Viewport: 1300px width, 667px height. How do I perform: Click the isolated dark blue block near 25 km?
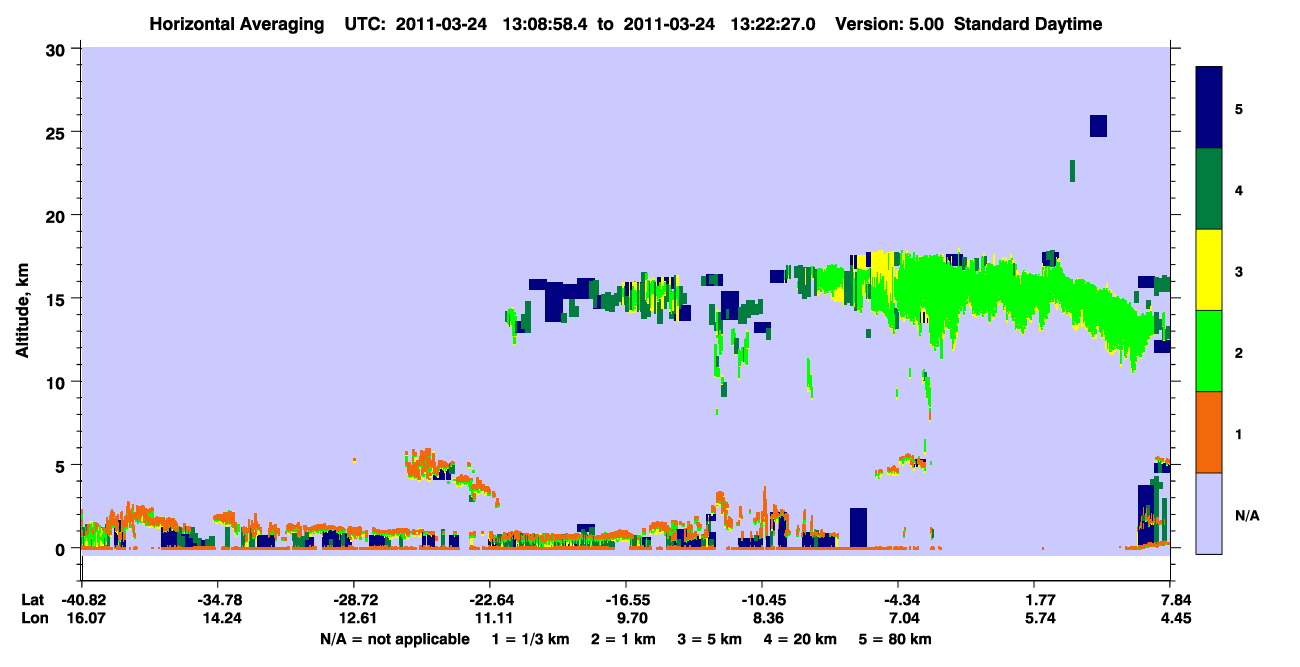1098,125
